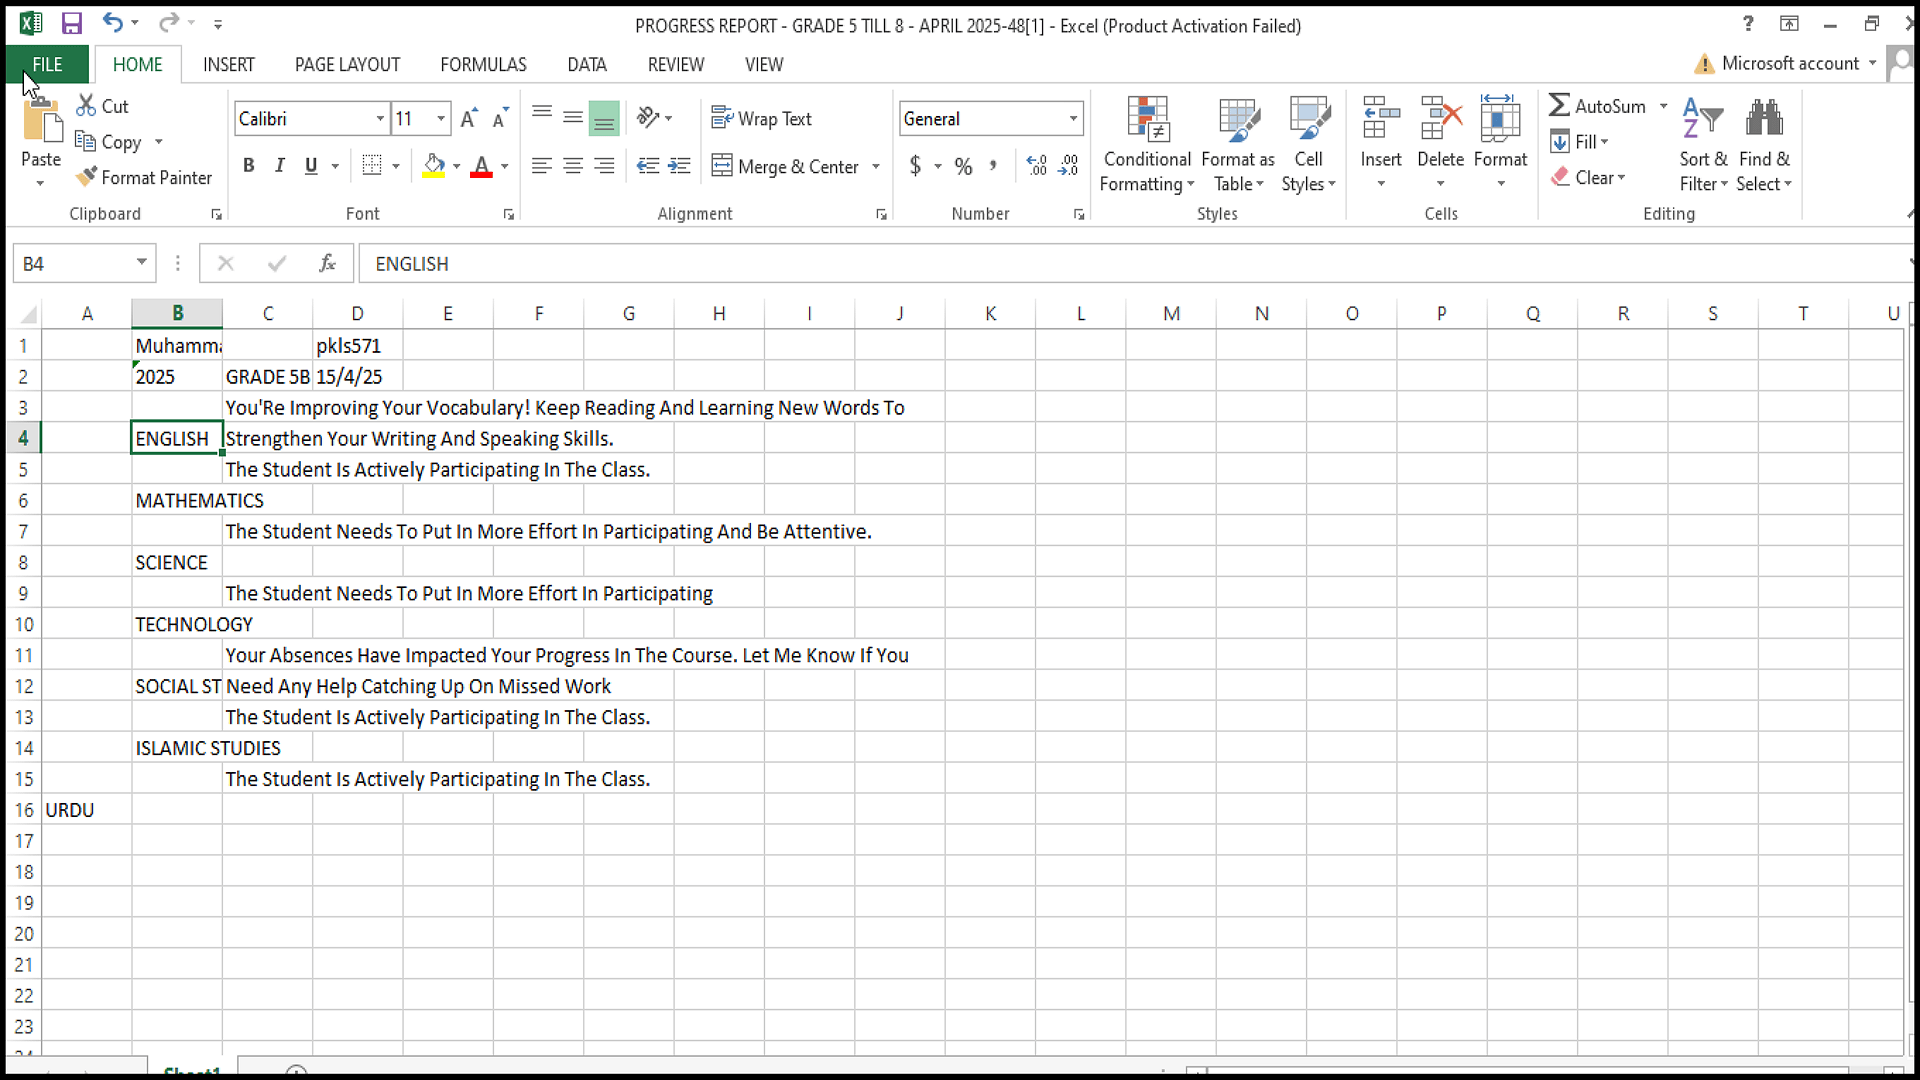Select column B header
This screenshot has width=1920, height=1080.
click(x=177, y=313)
